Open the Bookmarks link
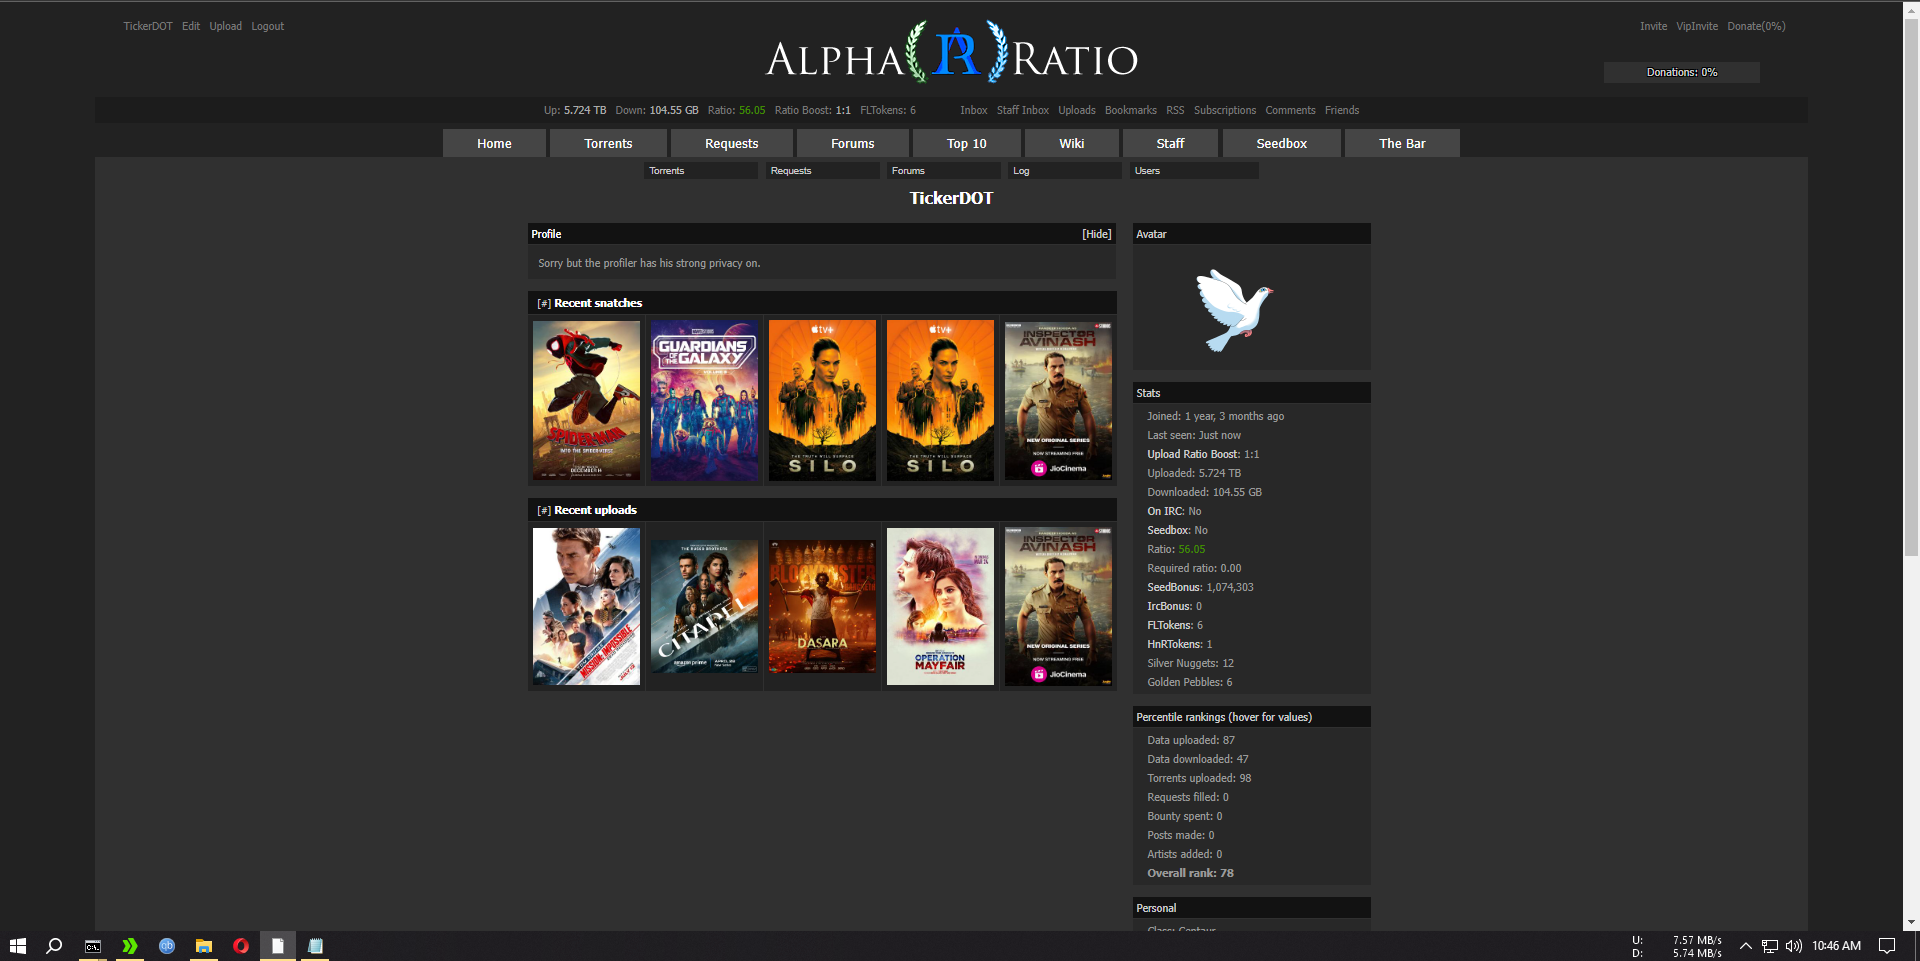This screenshot has height=961, width=1920. point(1130,110)
